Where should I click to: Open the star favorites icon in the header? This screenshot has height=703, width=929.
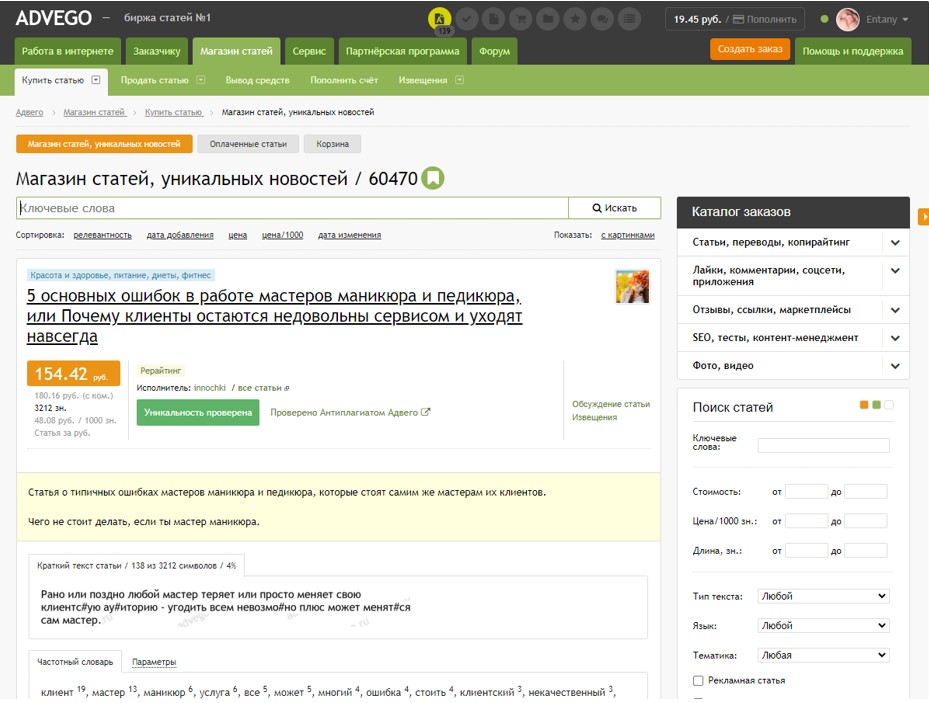click(575, 19)
